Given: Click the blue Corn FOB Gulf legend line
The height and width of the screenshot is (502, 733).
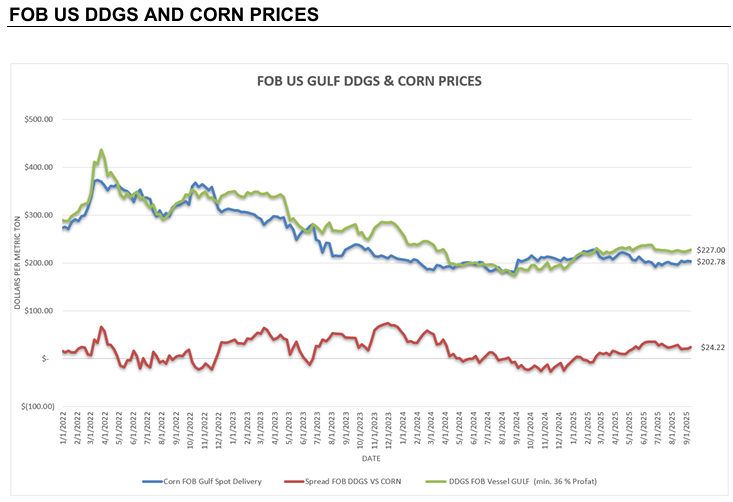Looking at the screenshot, I should point(152,481).
